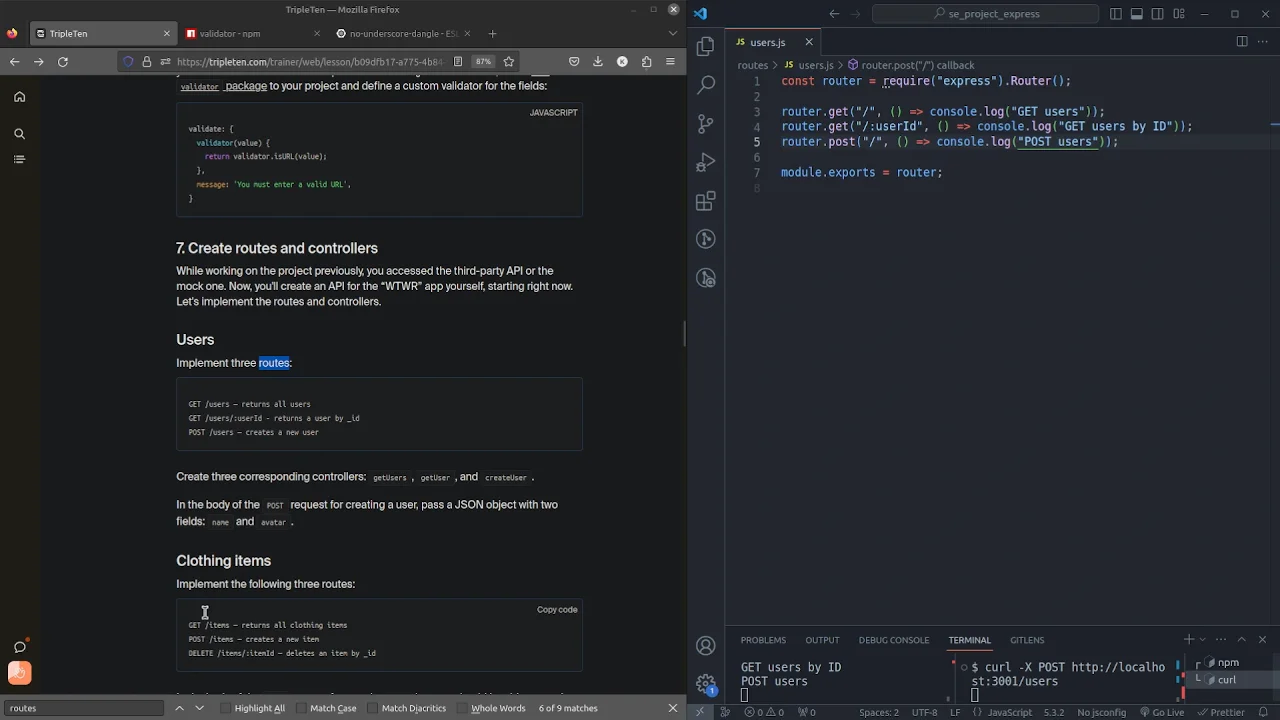This screenshot has height=720, width=1280.
Task: Toggle Highlight All in find bar
Action: click(252, 708)
